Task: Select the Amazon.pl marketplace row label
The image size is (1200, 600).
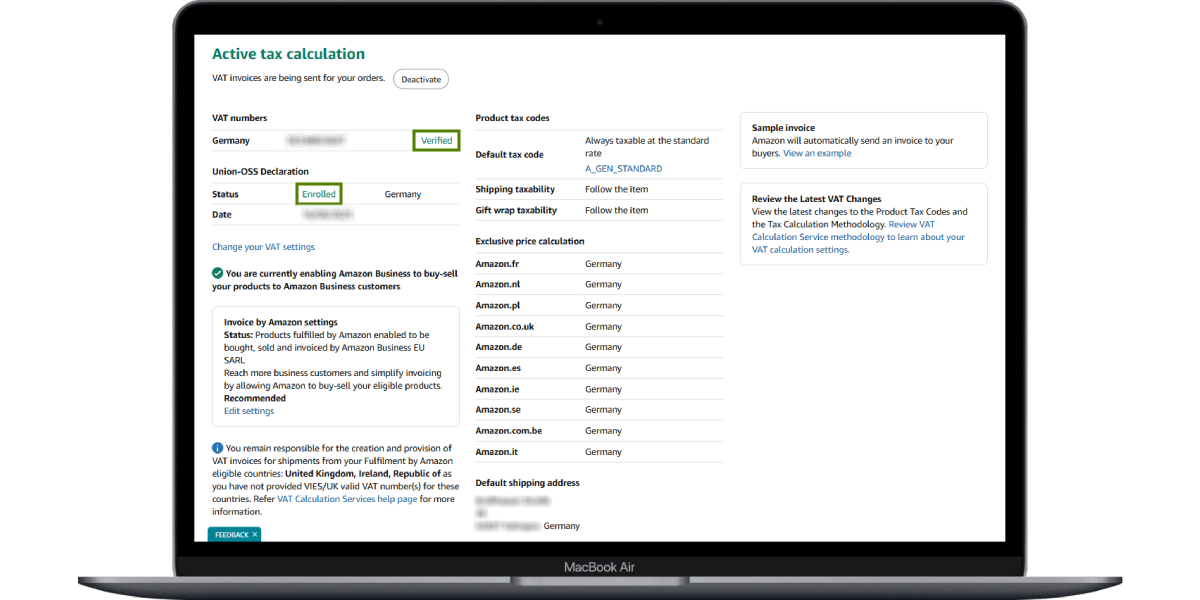Action: (497, 306)
